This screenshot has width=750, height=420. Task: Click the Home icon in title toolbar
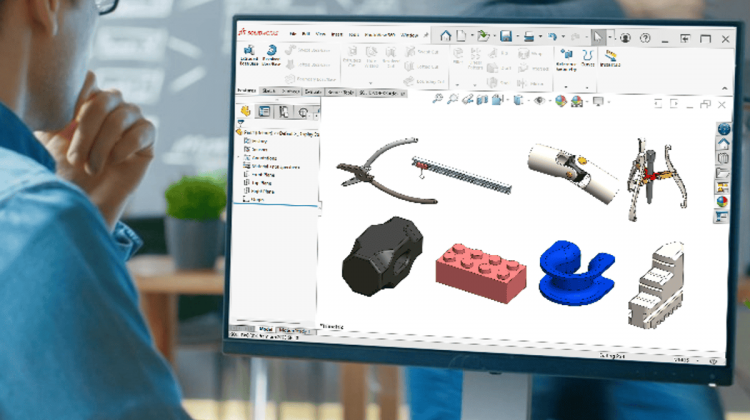[x=445, y=36]
